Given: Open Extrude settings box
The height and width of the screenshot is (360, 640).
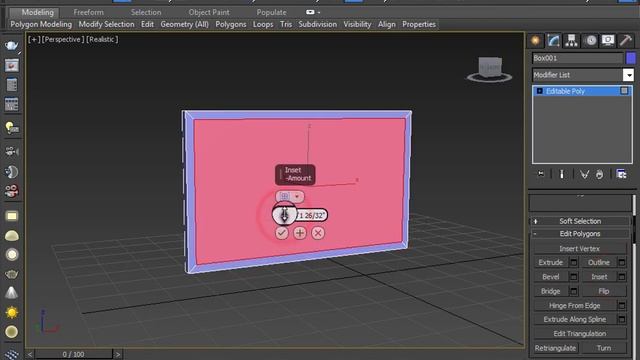Looking at the screenshot, I should (x=573, y=262).
